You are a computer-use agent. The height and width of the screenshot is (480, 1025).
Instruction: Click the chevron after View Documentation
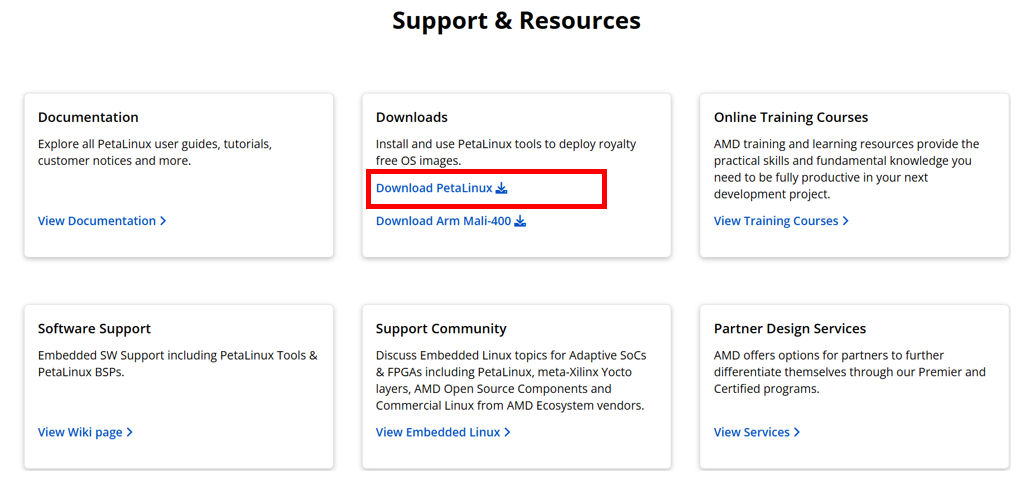coord(163,221)
